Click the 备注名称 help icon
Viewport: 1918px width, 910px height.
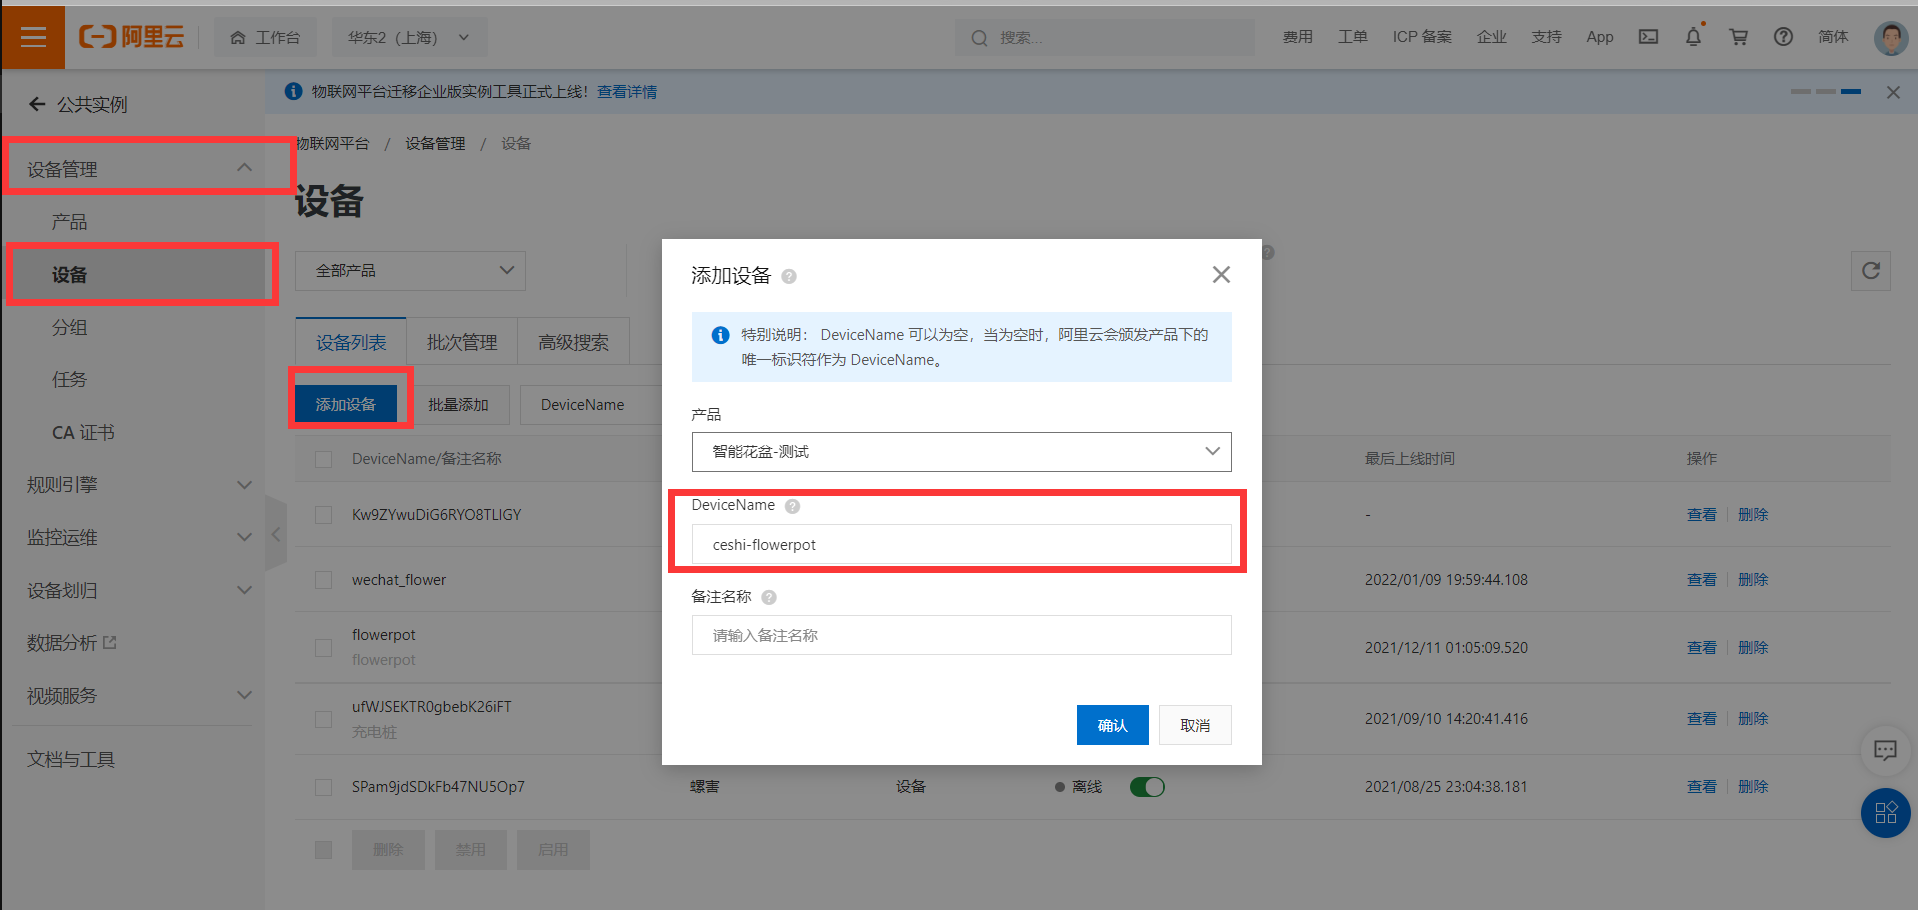pos(769,597)
